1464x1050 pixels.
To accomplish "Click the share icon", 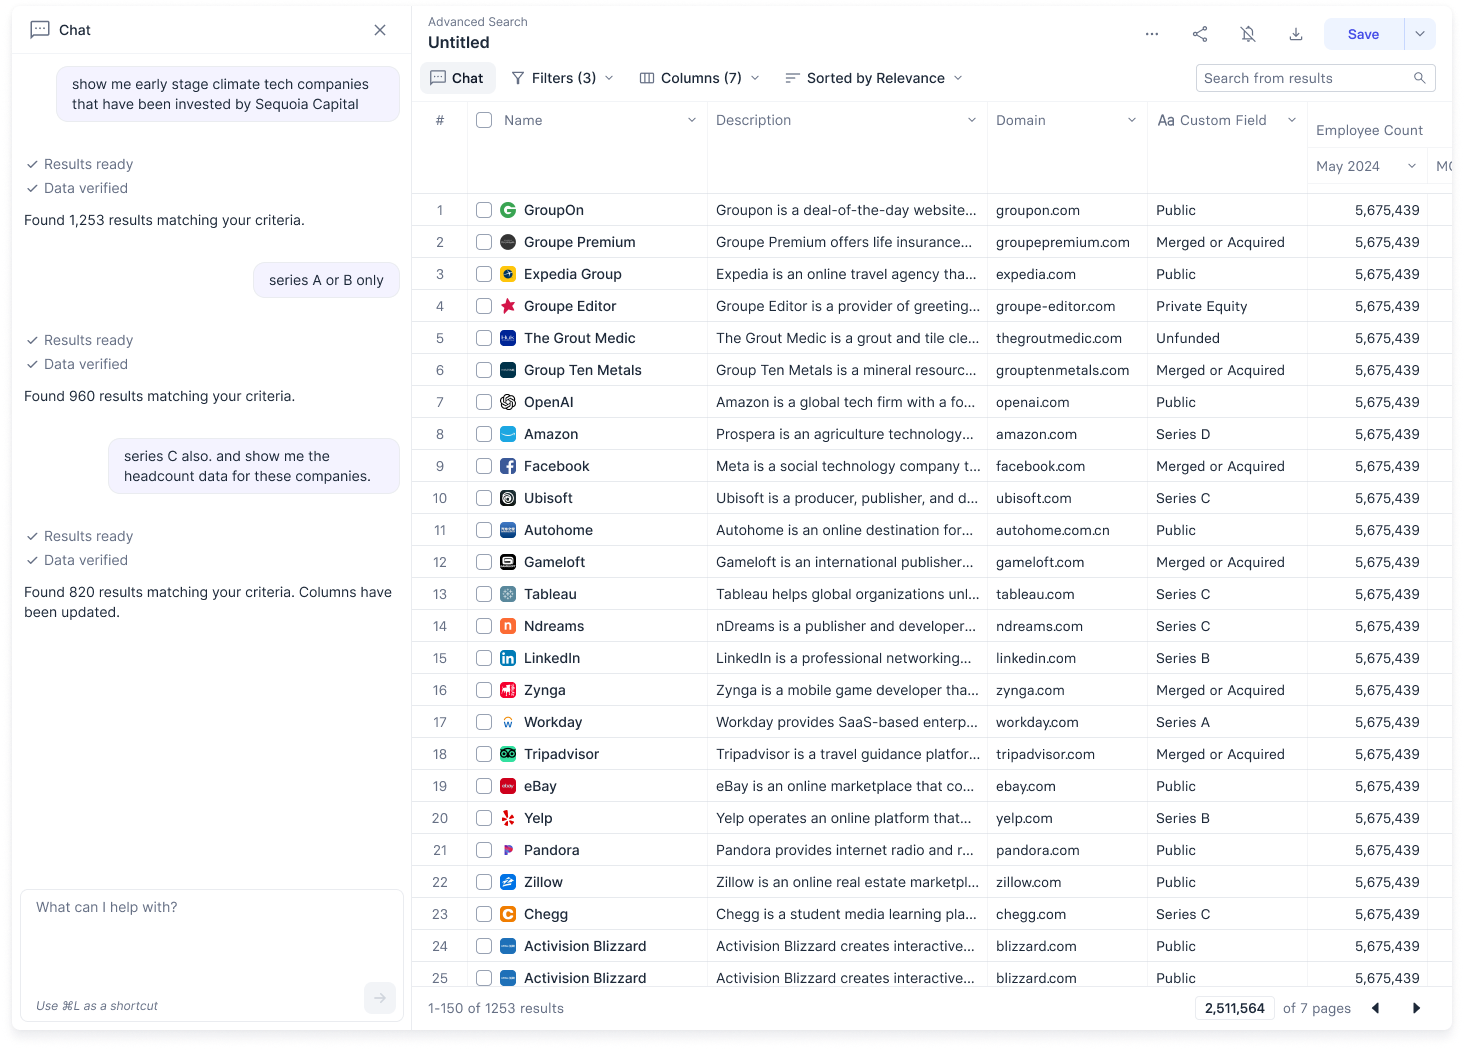I will point(1200,34).
